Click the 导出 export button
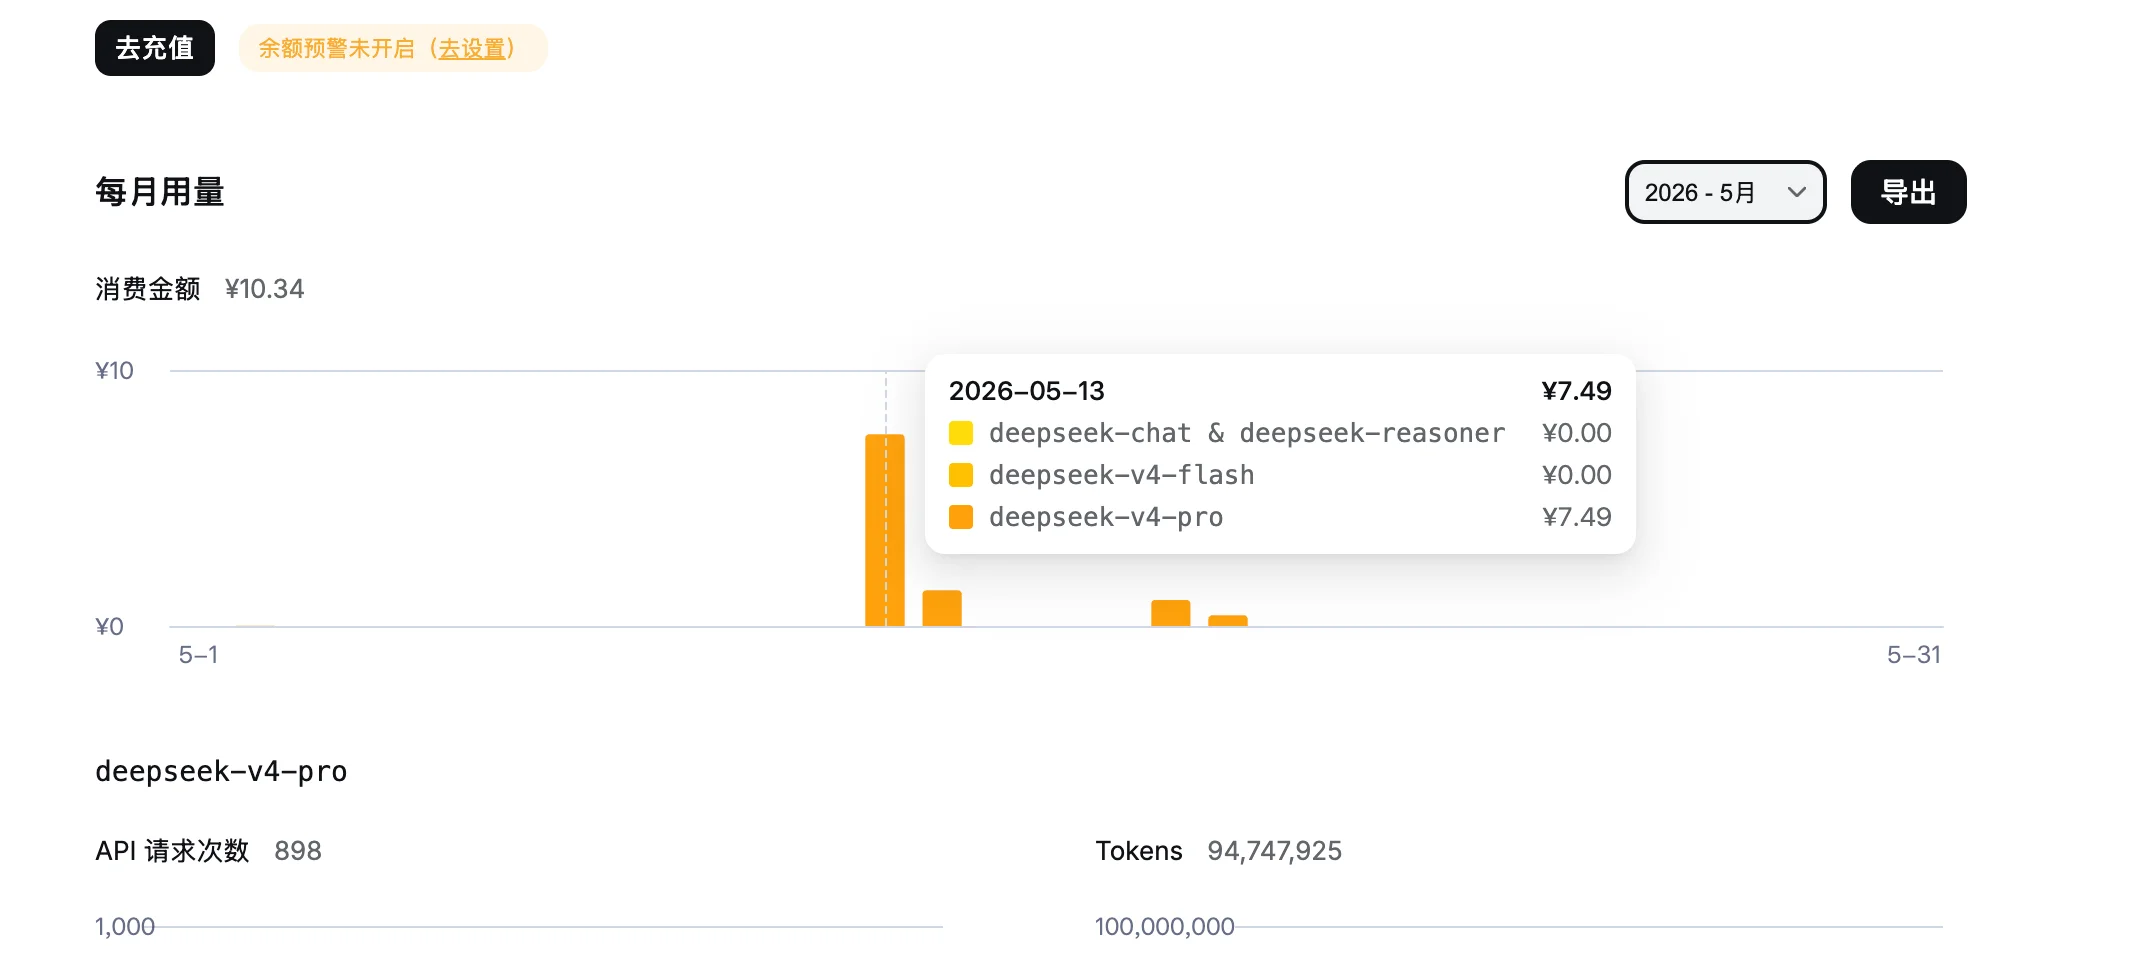Viewport: 2140px width, 958px height. pos(1908,192)
